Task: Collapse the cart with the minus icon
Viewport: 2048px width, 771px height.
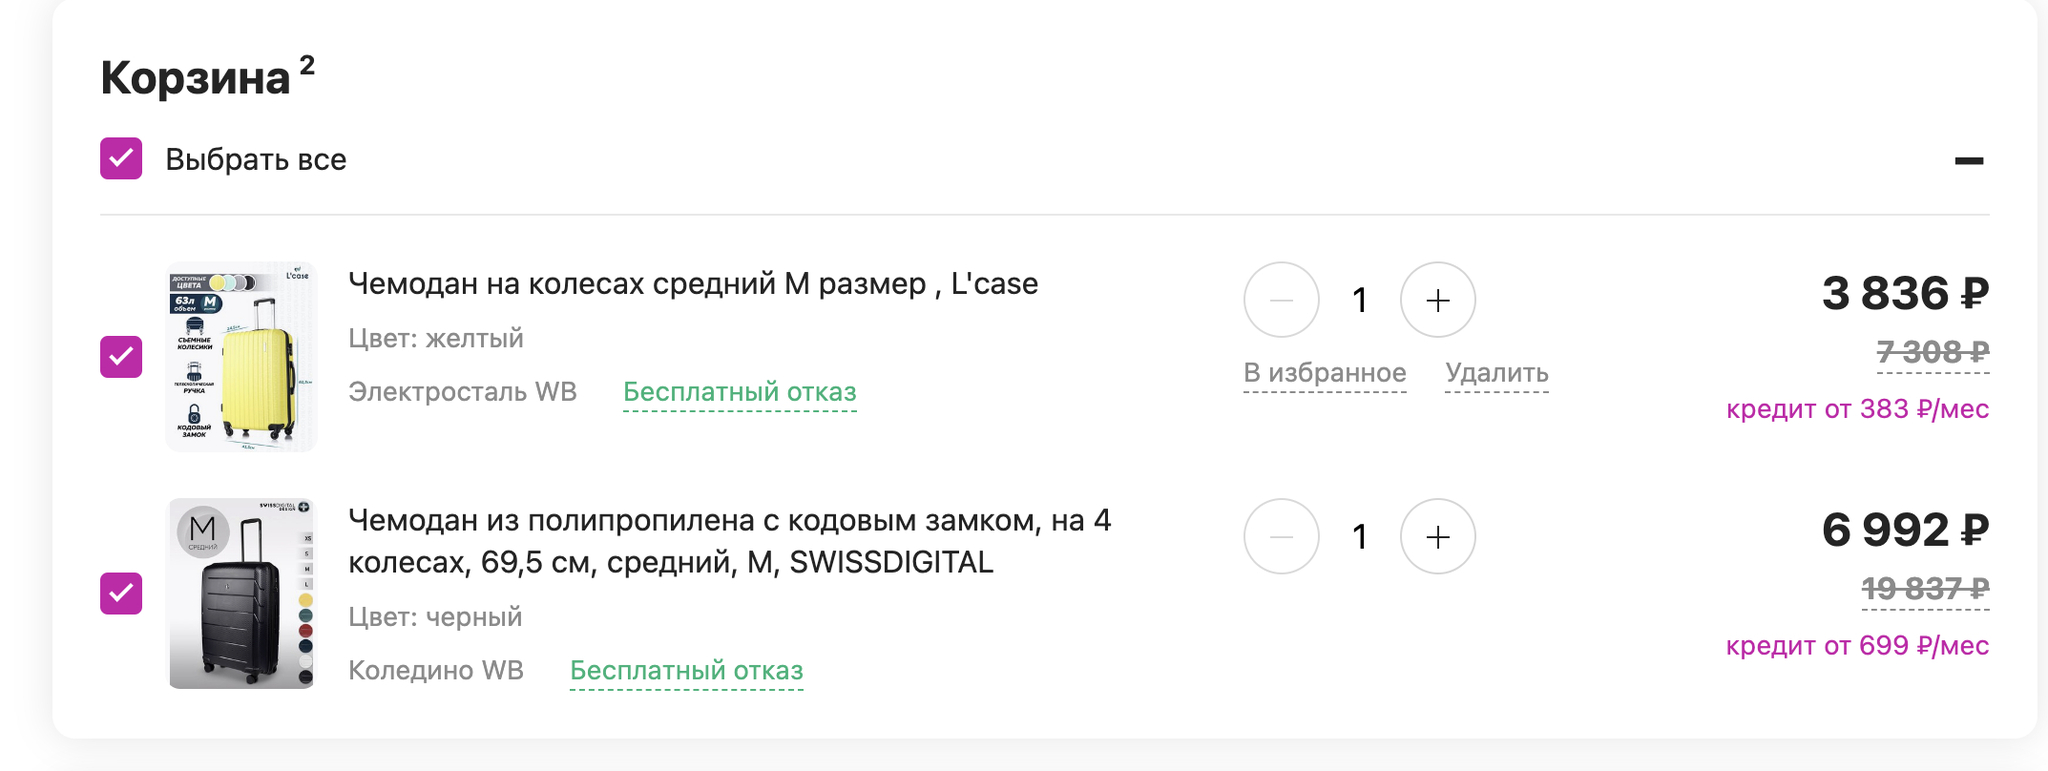Action: pos(1968,160)
